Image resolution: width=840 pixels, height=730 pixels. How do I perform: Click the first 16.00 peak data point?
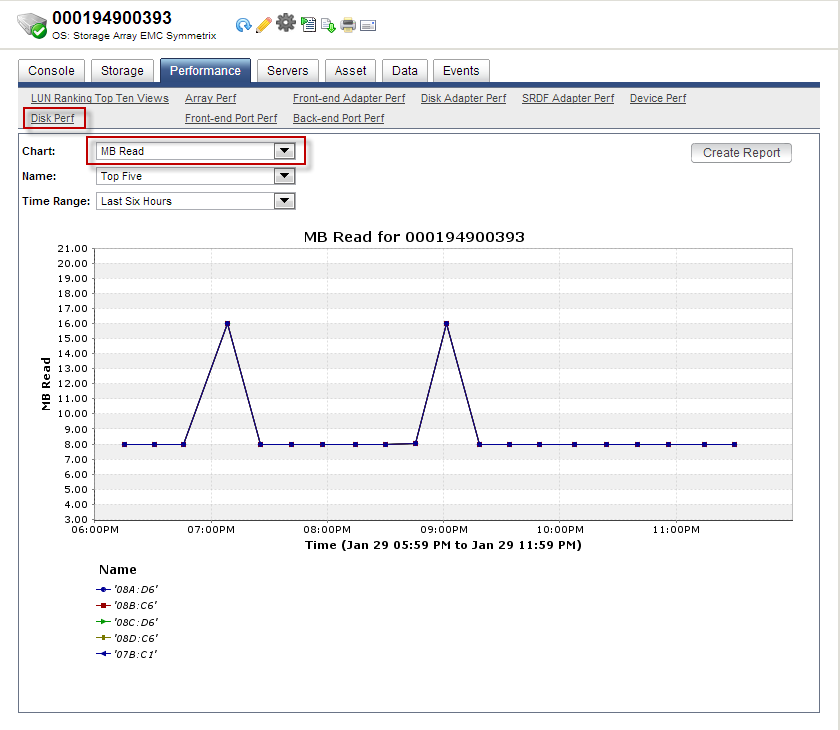[228, 323]
